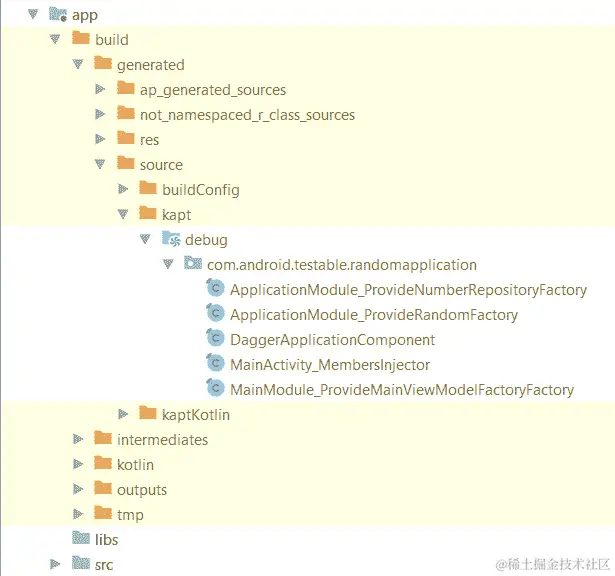Select the intermediates row label

tap(162, 440)
